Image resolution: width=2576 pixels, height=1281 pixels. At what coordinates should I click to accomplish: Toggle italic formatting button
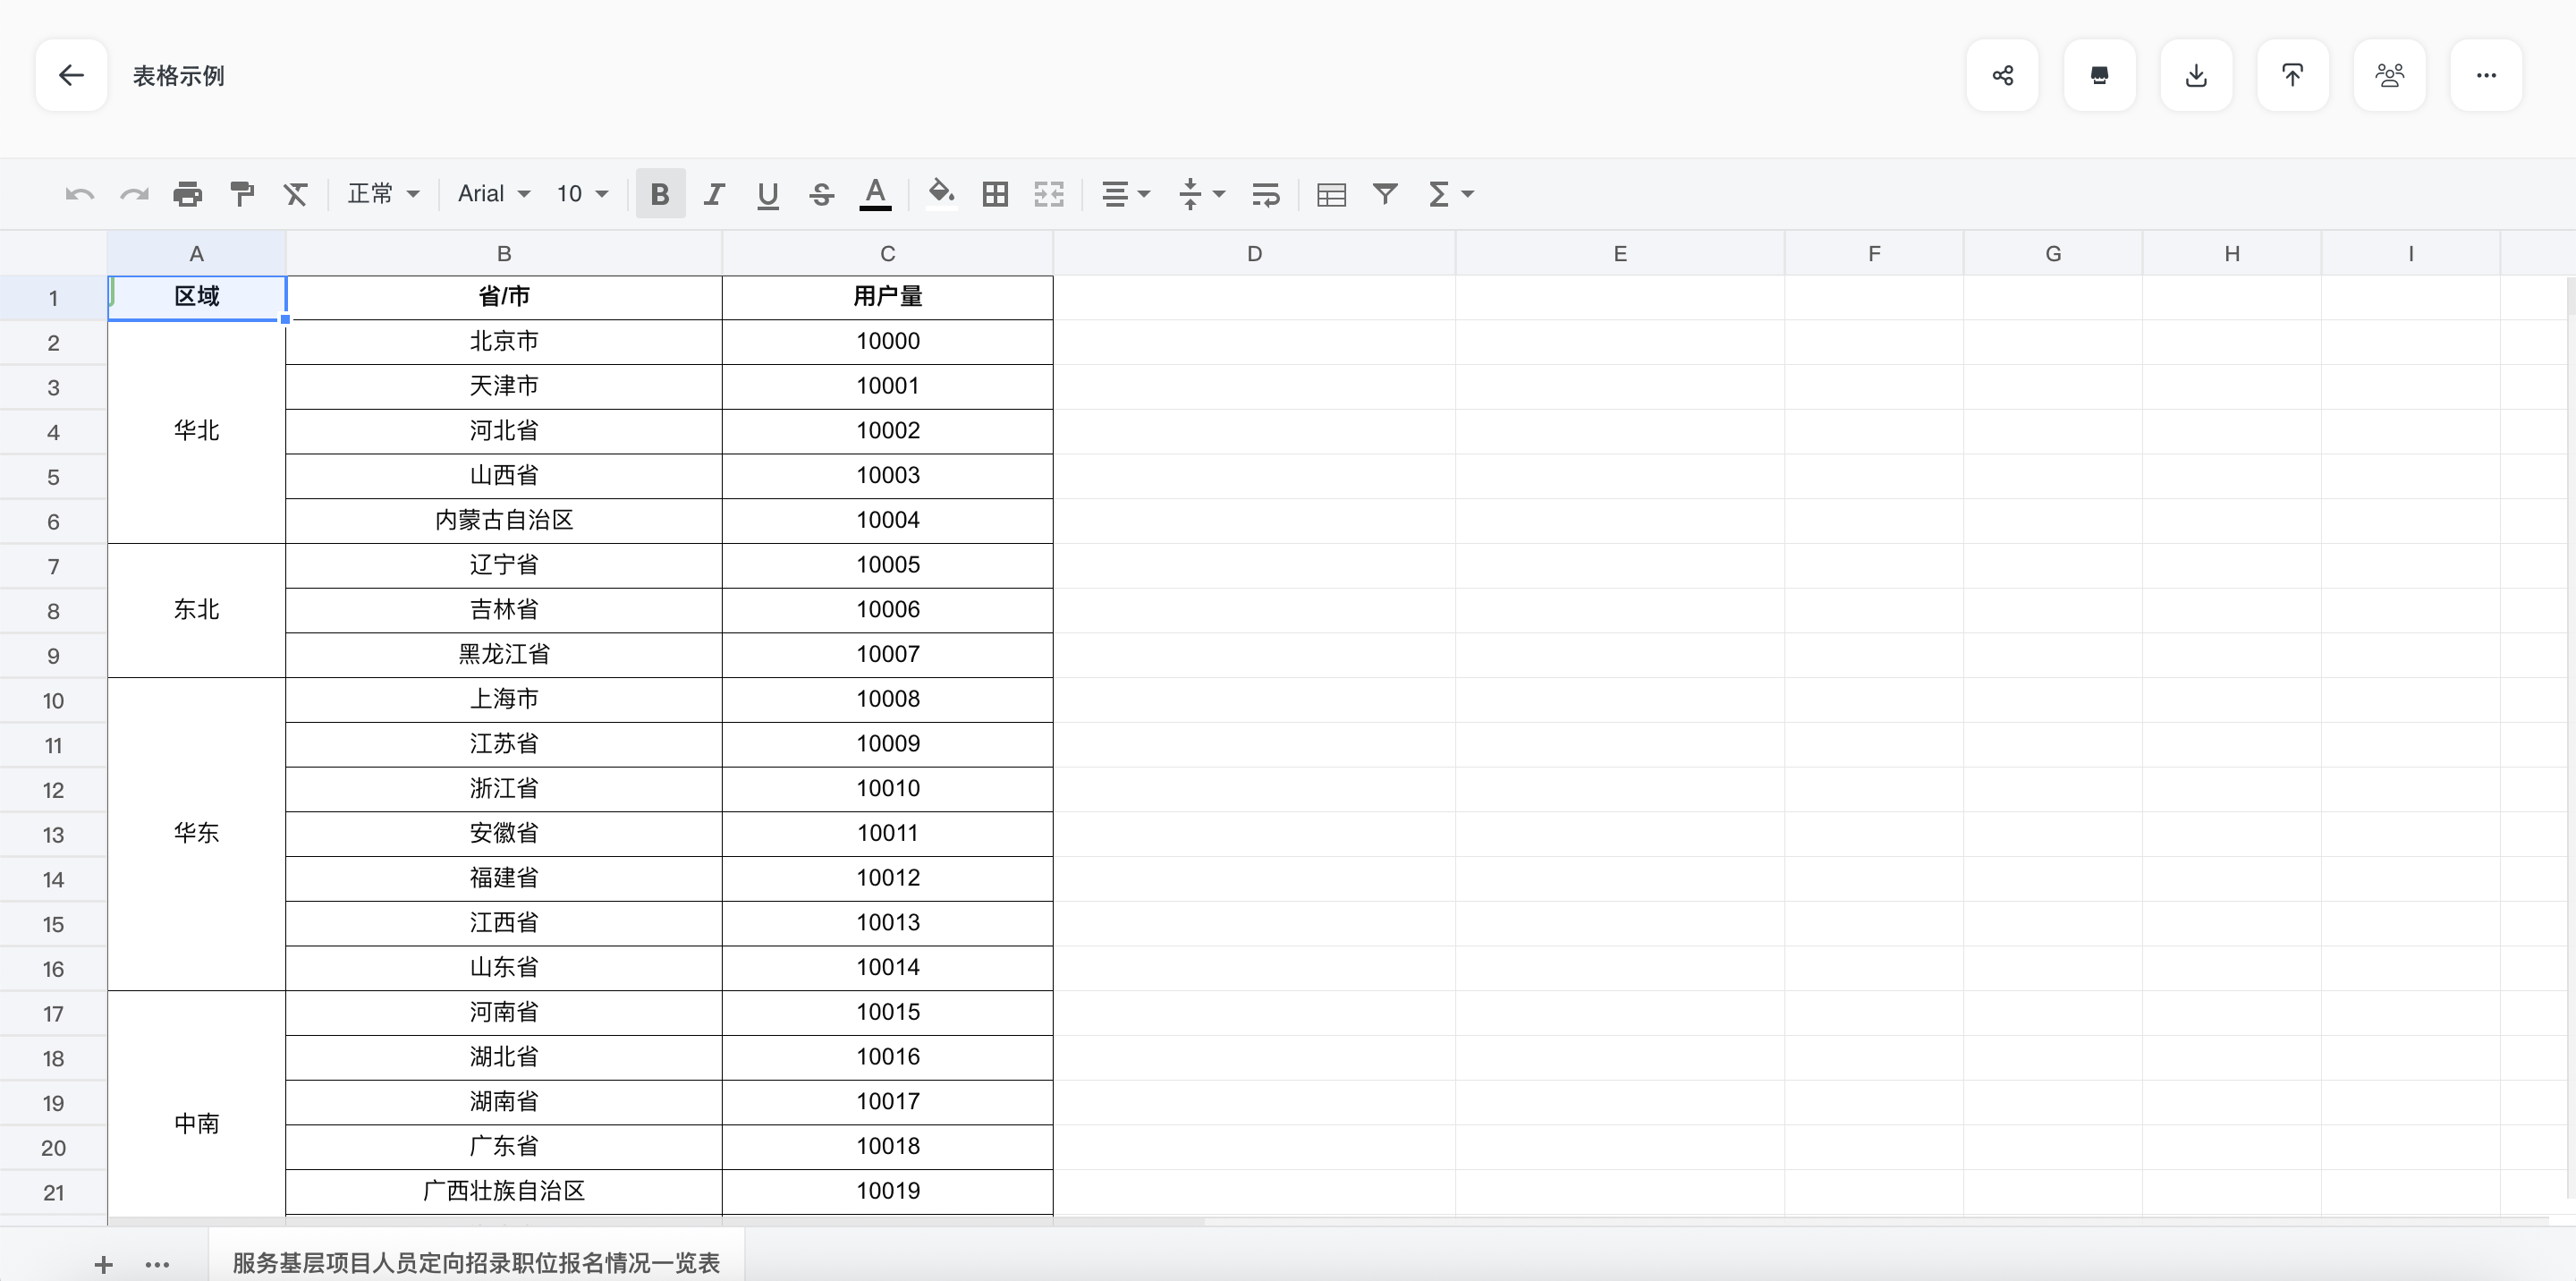point(713,194)
